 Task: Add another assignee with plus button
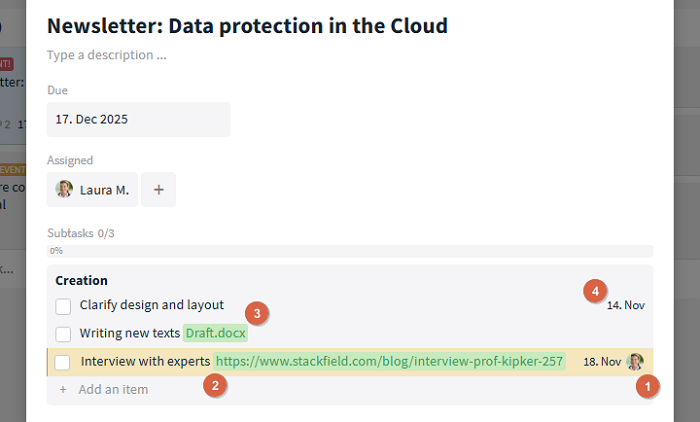click(158, 189)
